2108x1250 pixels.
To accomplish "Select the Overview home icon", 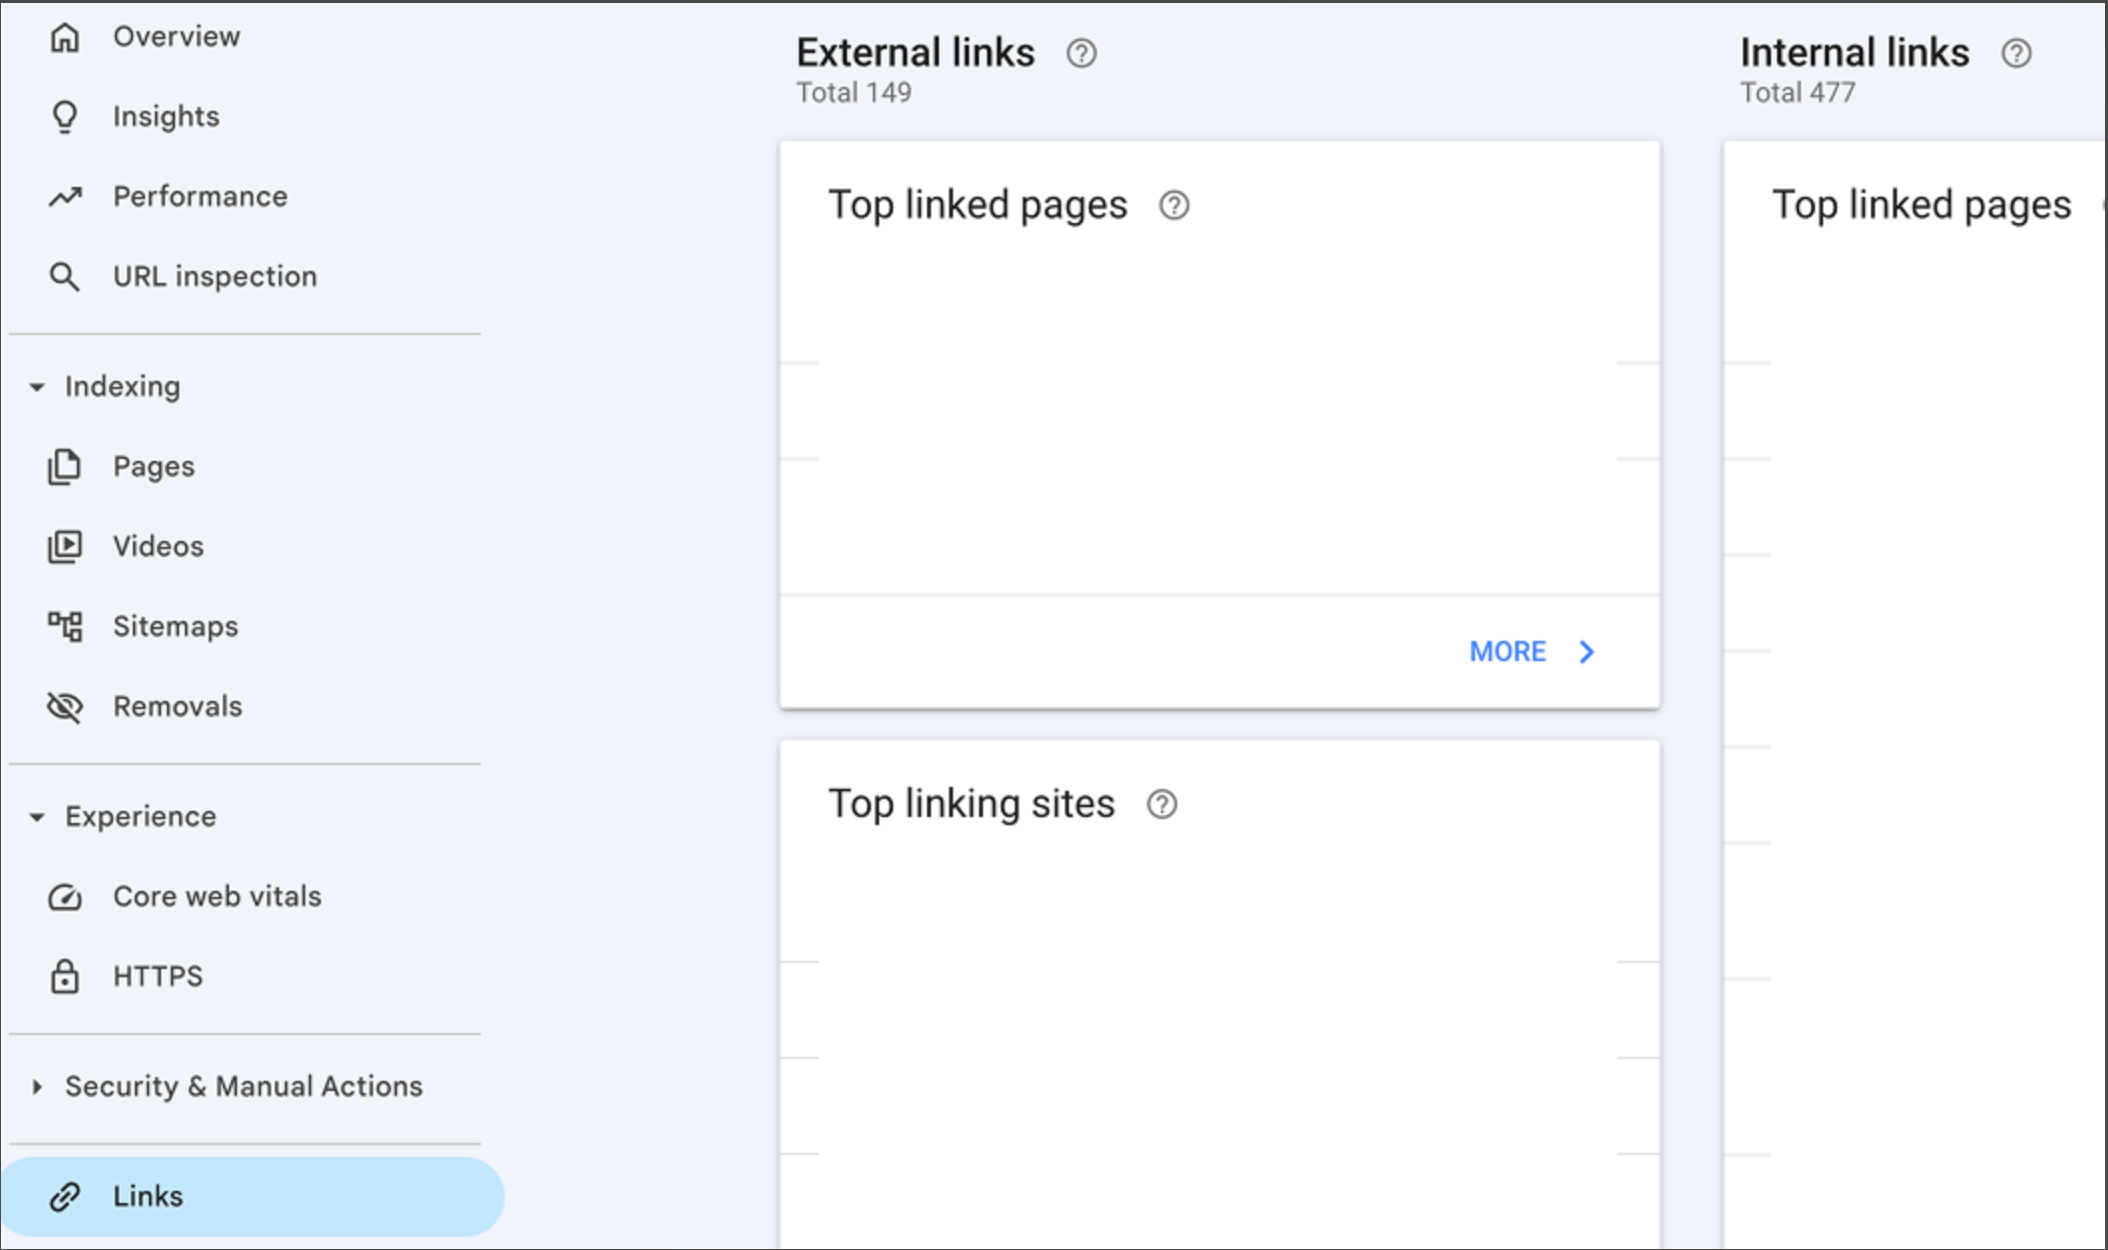I will pyautogui.click(x=65, y=36).
